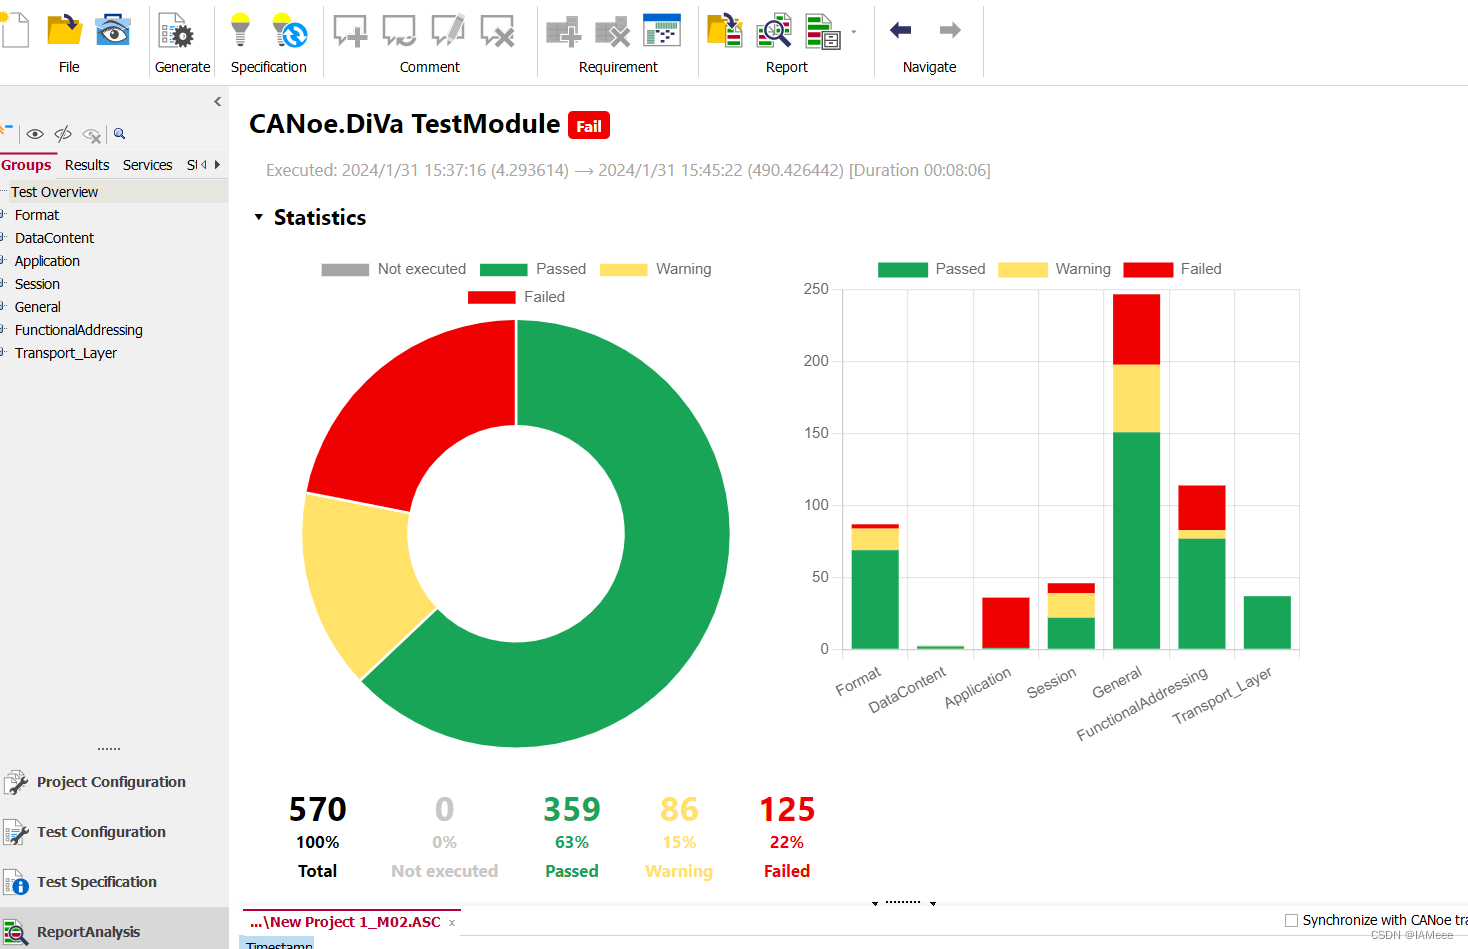Click the magnifier search icon in side panel
Screen dimensions: 1468x949
point(120,134)
